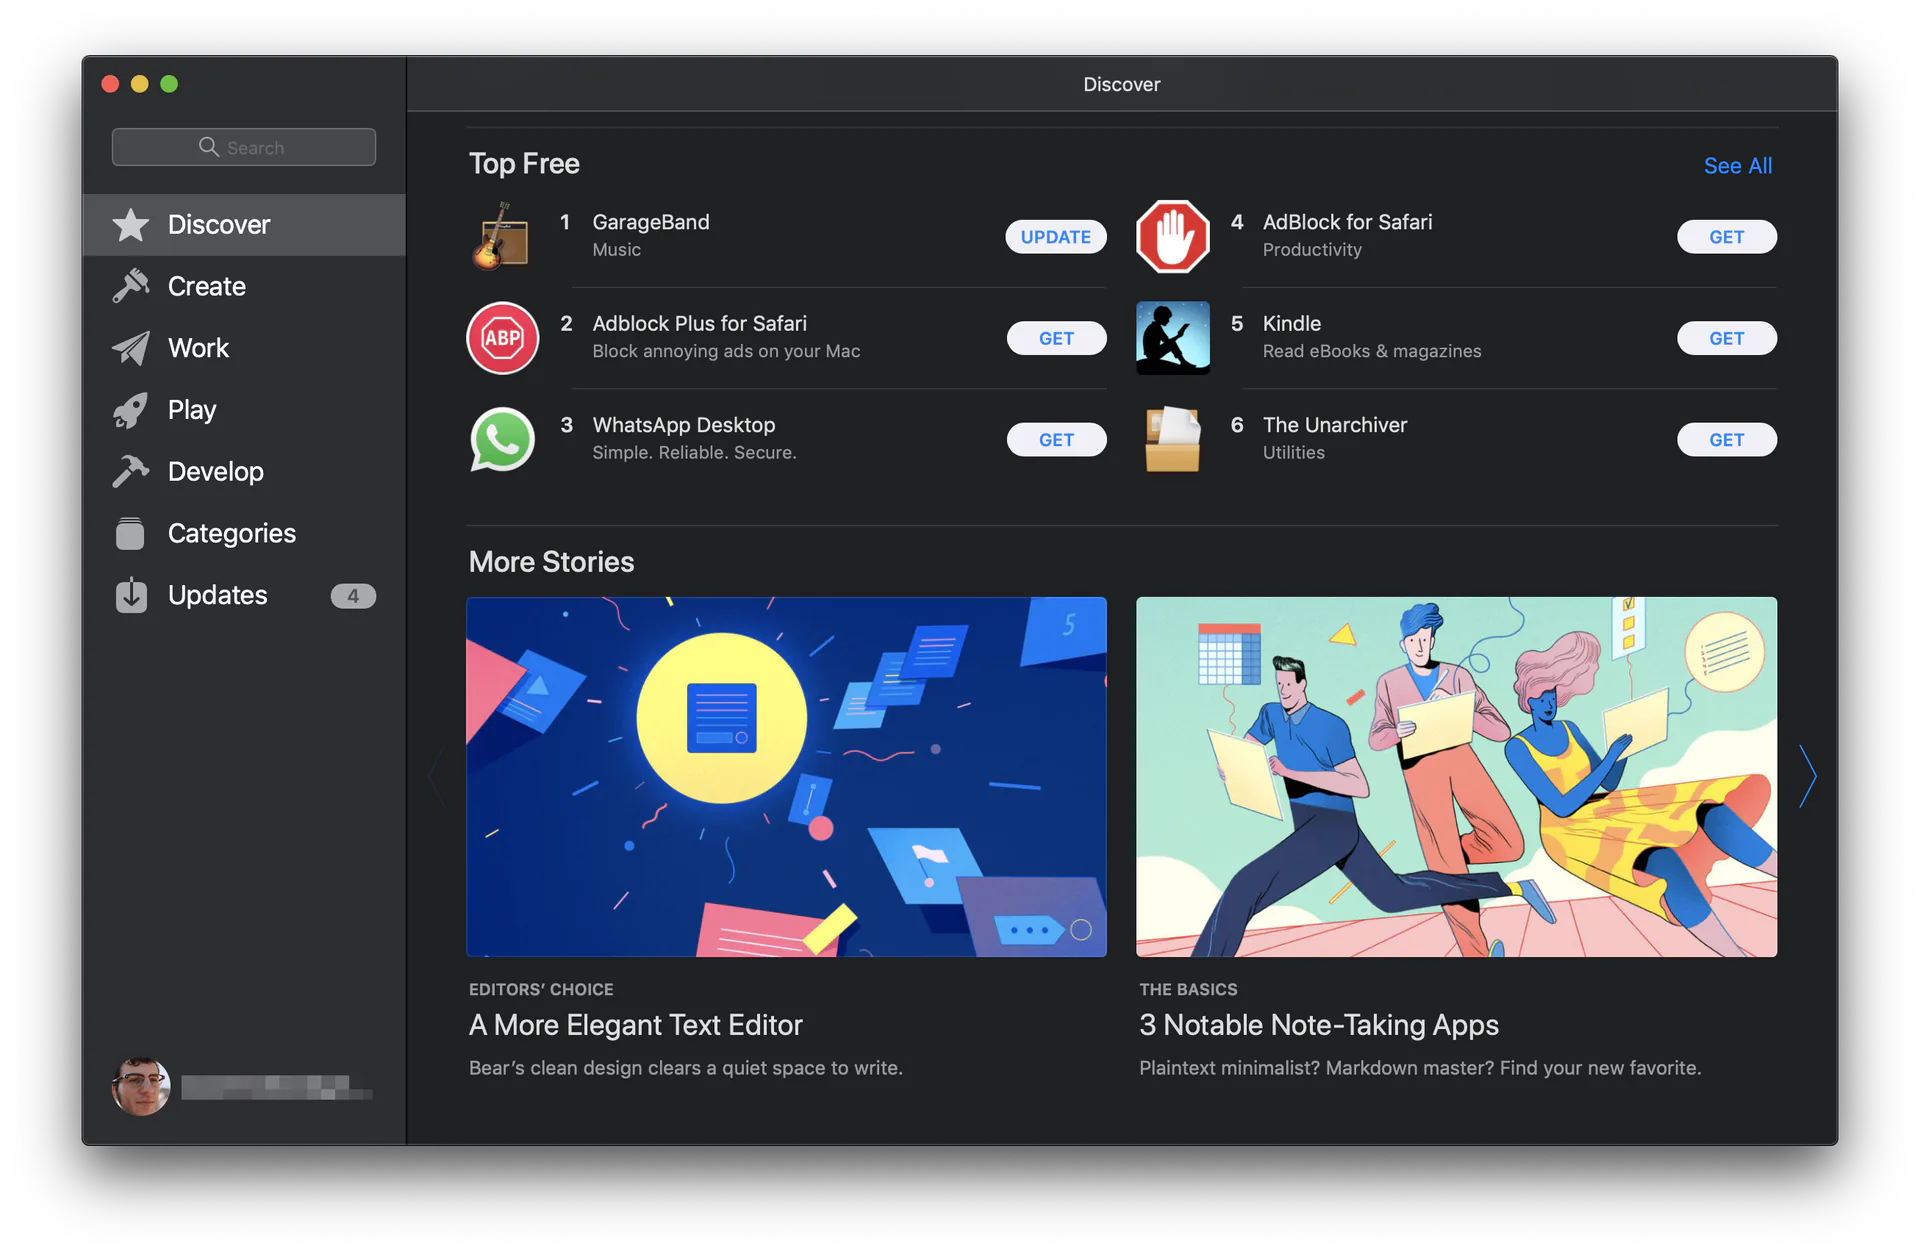Click the green fullscreen window button

(x=169, y=84)
